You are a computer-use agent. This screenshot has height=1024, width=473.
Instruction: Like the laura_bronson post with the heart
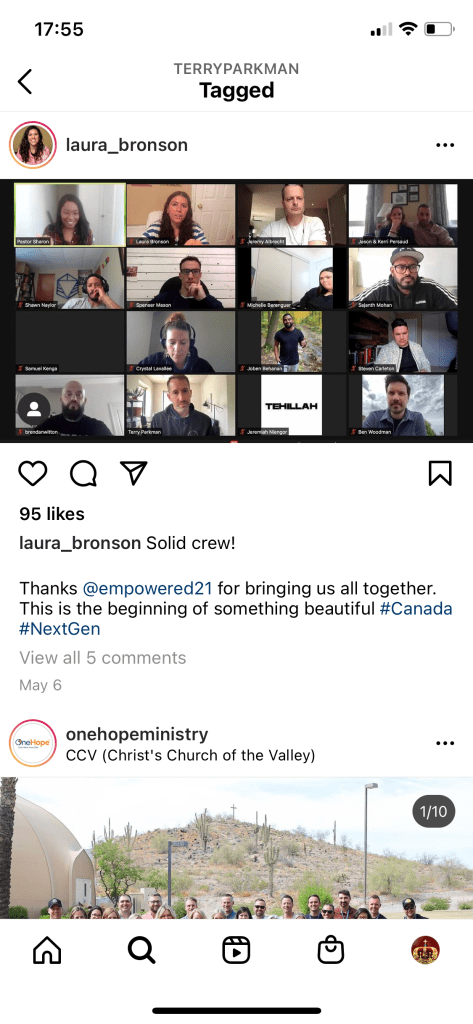(x=33, y=473)
